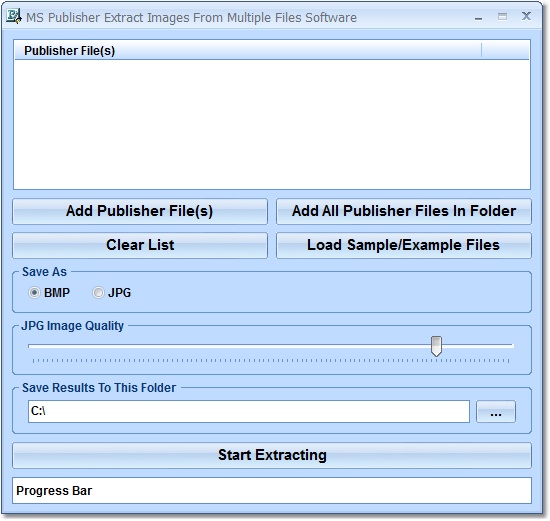Click the right end of the quality slider track
This screenshot has width=550, height=521.
(x=511, y=346)
